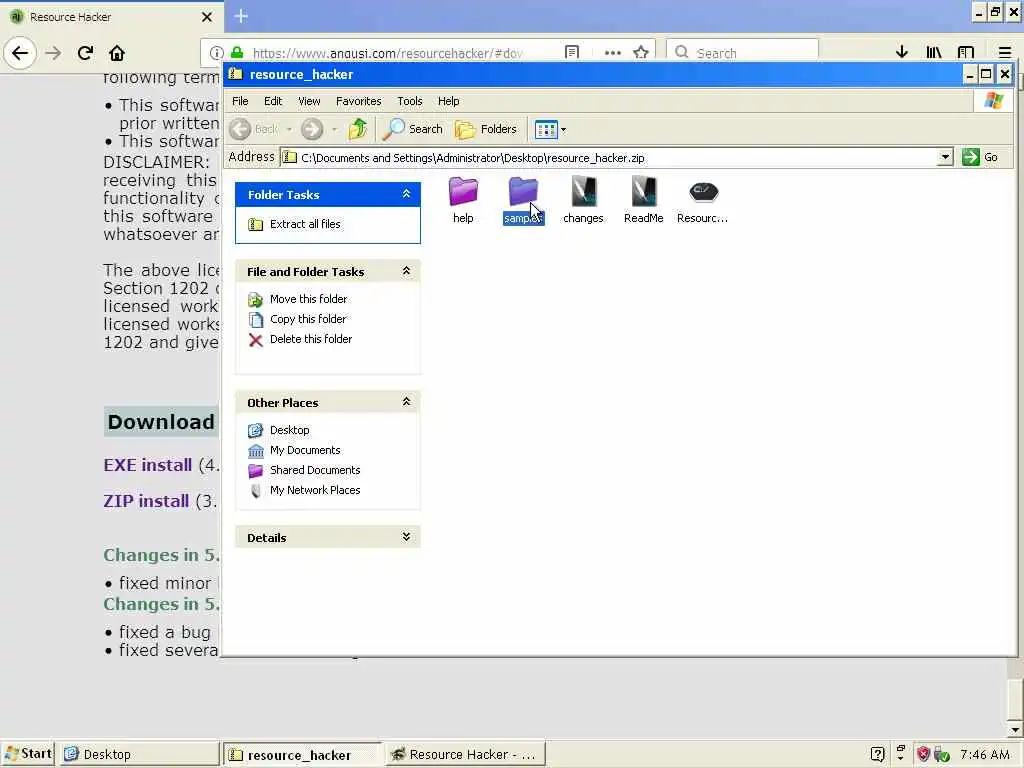Open the File menu

click(240, 101)
